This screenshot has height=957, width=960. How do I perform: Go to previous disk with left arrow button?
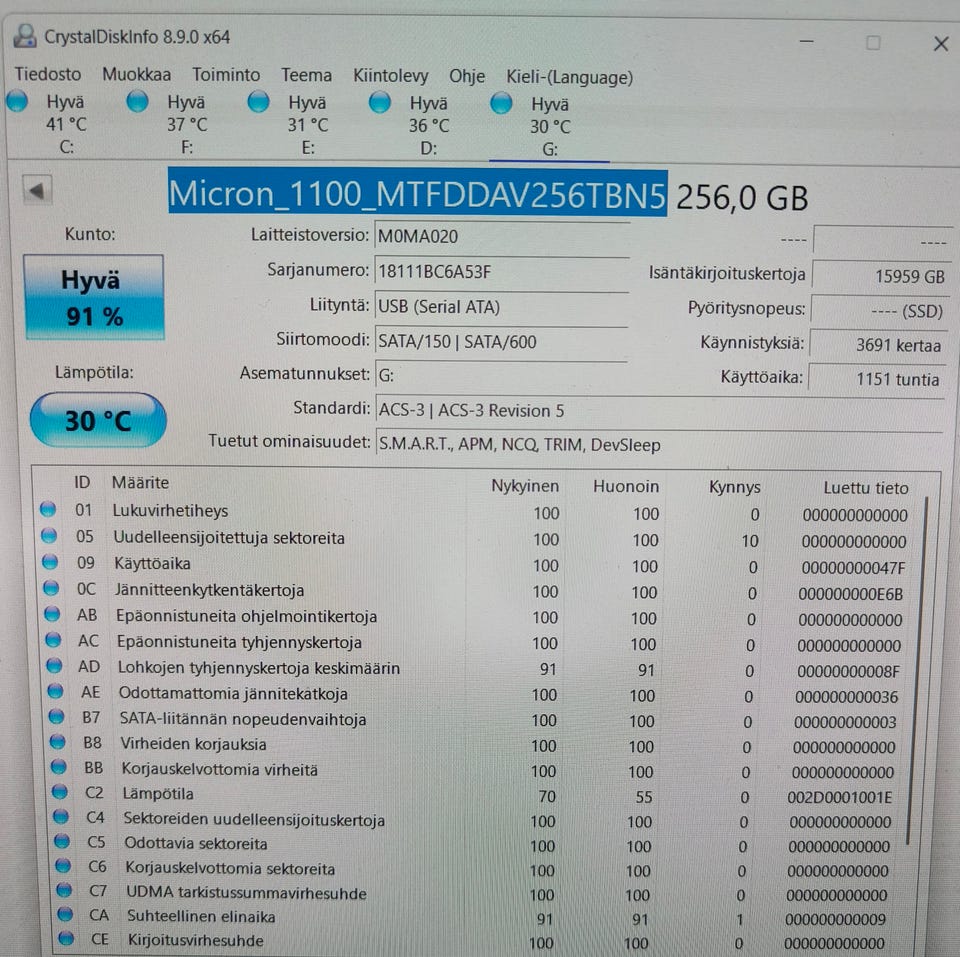[37, 190]
